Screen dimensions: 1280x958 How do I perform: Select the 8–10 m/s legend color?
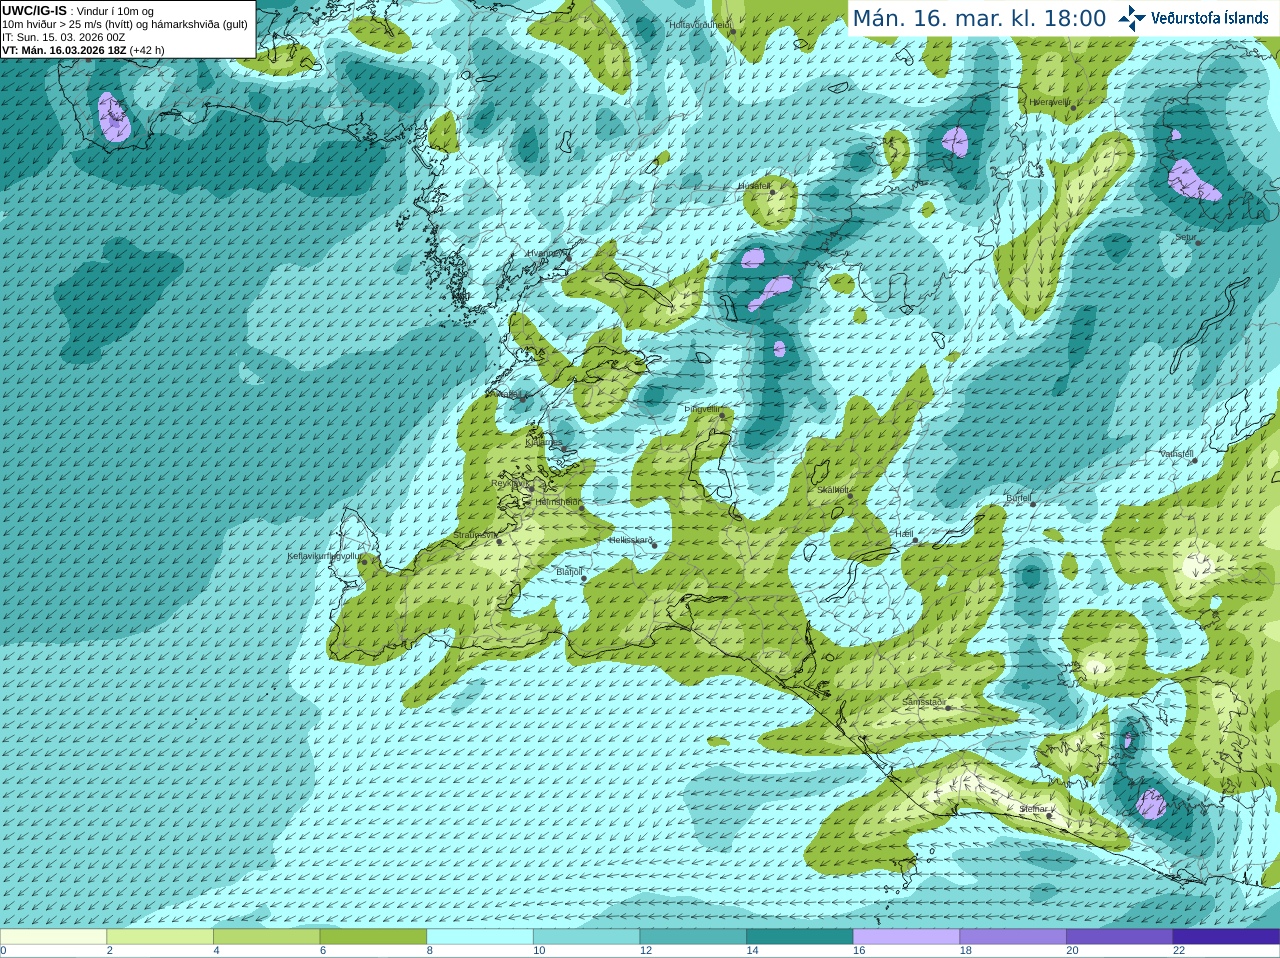(480, 937)
